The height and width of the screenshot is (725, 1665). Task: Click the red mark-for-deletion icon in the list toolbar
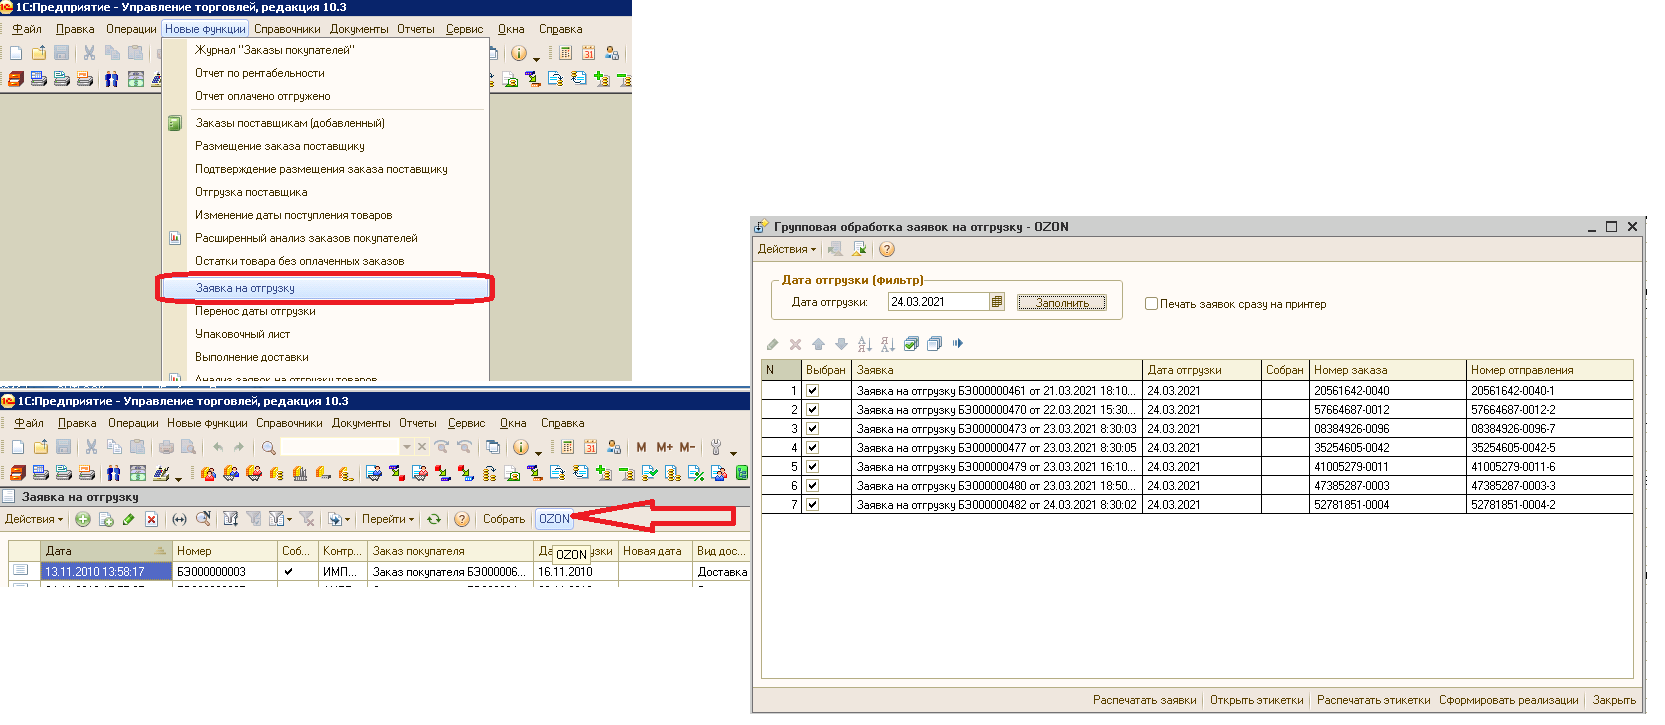tap(151, 519)
